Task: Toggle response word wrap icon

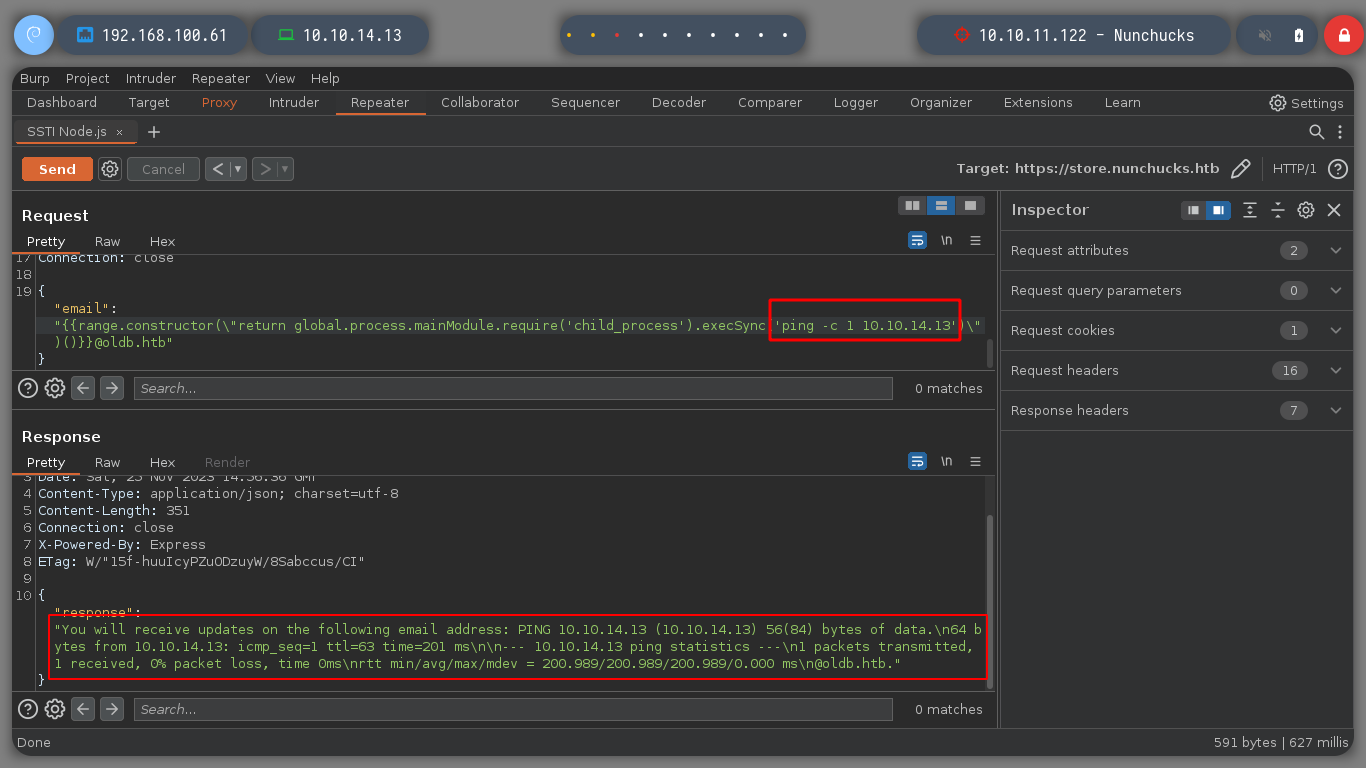Action: [x=917, y=461]
